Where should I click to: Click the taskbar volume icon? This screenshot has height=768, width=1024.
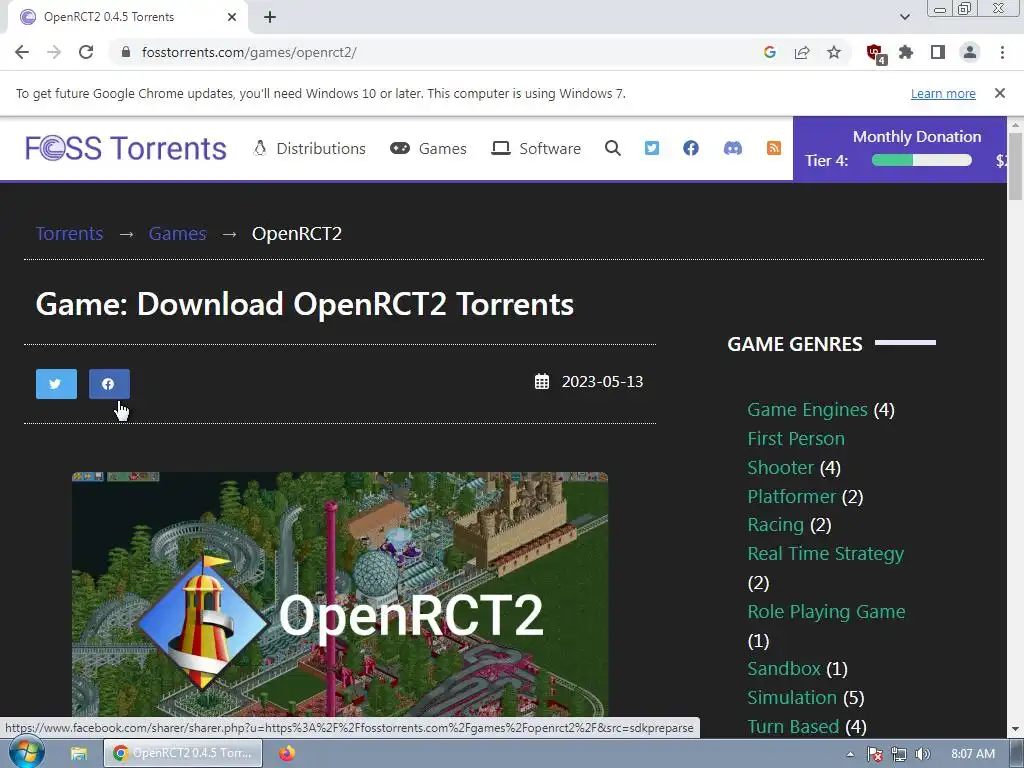pos(923,754)
